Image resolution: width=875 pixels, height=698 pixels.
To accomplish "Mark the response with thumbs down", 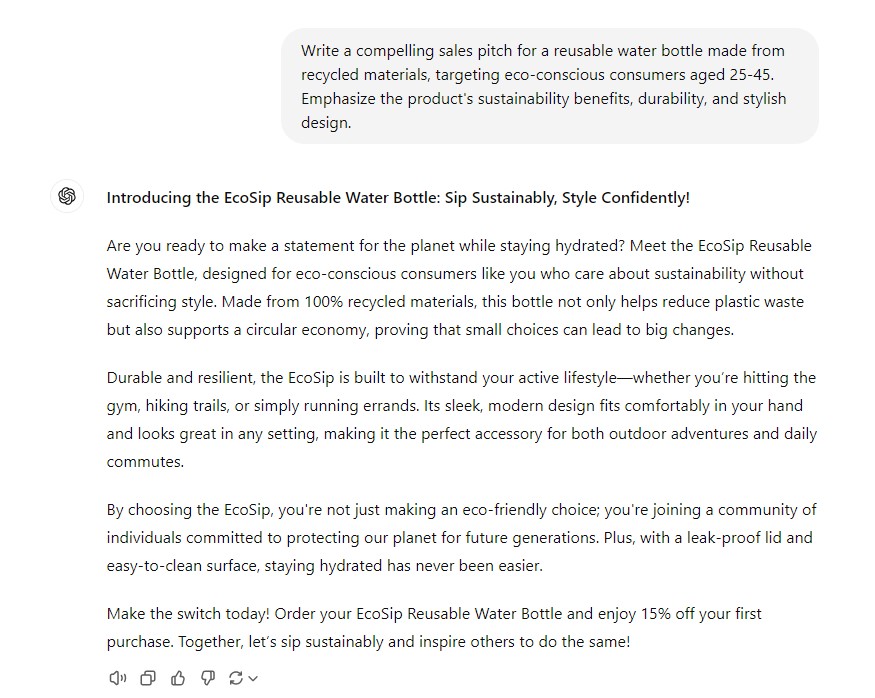I will (208, 678).
